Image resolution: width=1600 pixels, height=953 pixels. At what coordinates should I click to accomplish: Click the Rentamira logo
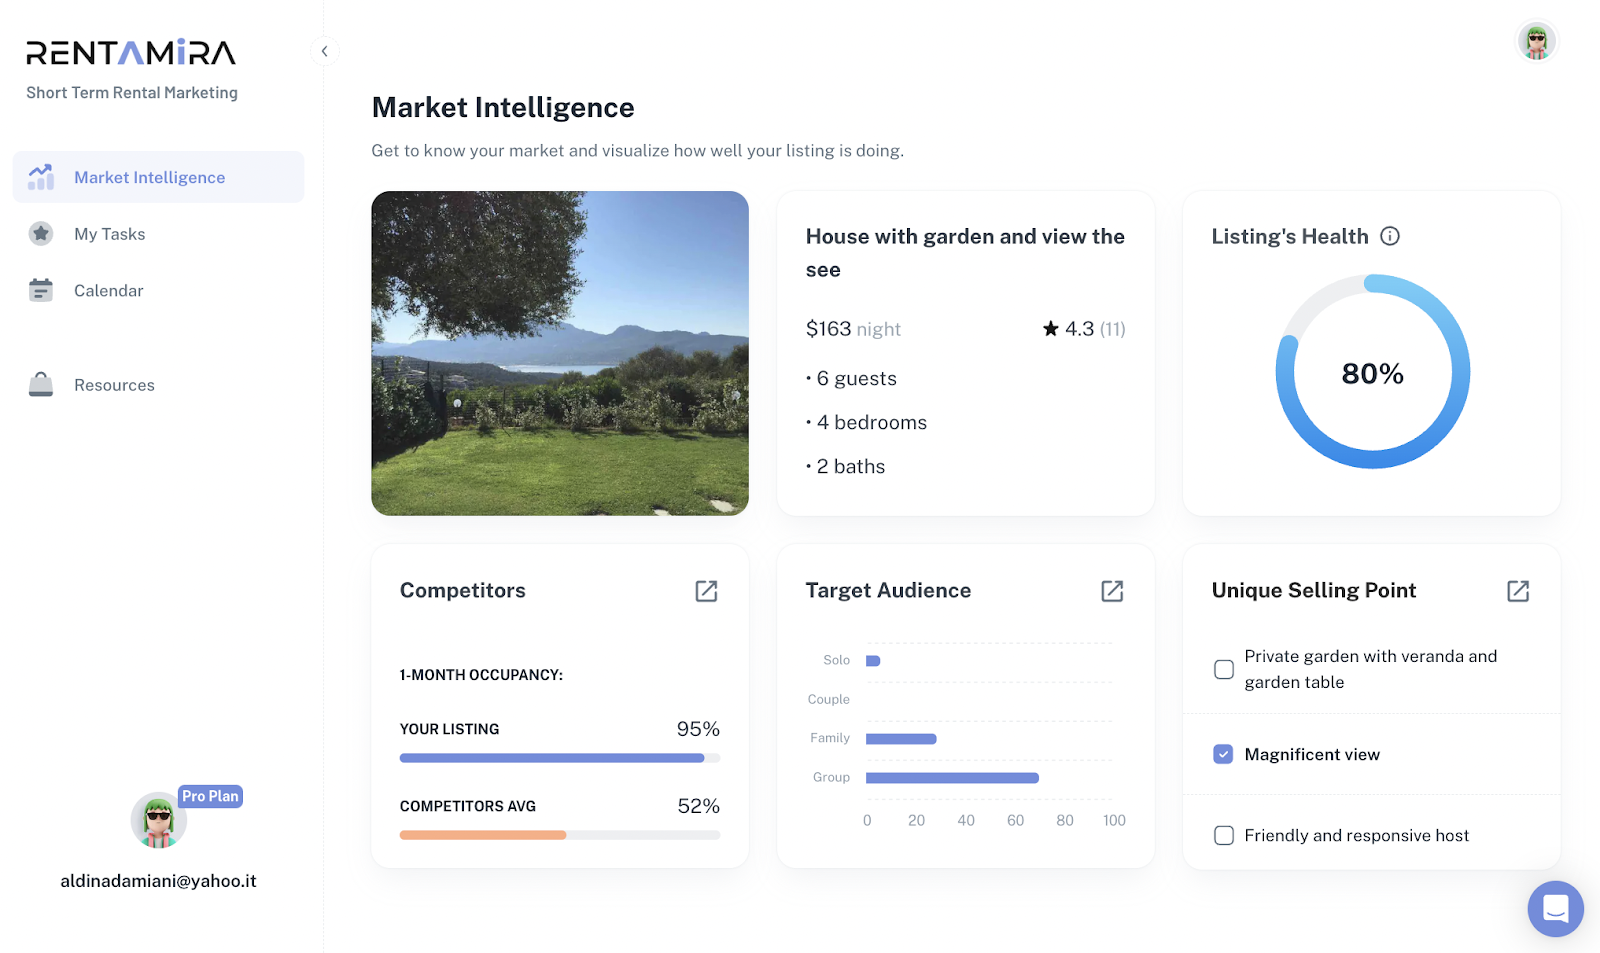pyautogui.click(x=131, y=52)
